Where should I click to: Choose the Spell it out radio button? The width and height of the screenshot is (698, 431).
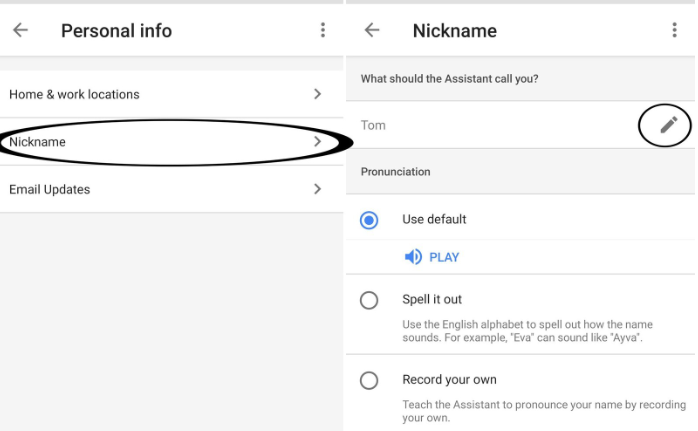(x=369, y=300)
